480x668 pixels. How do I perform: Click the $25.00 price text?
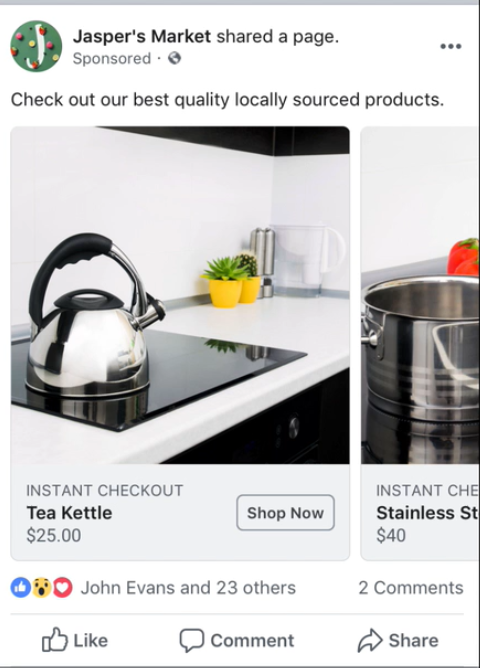point(54,536)
